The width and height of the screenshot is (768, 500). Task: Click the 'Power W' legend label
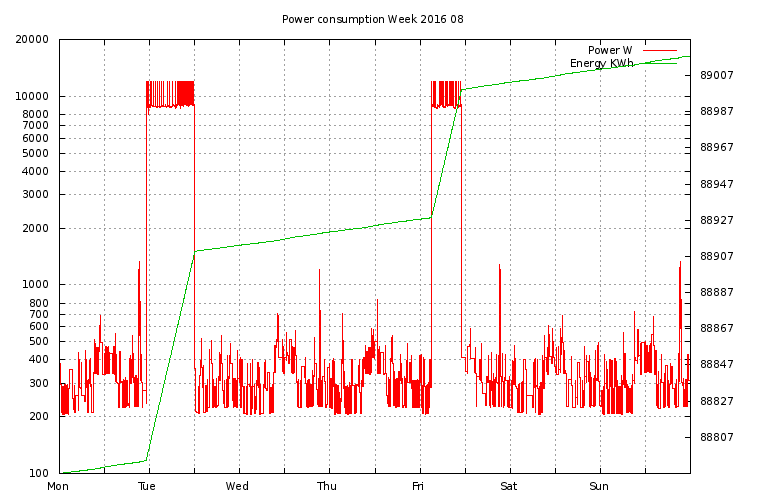(610, 50)
